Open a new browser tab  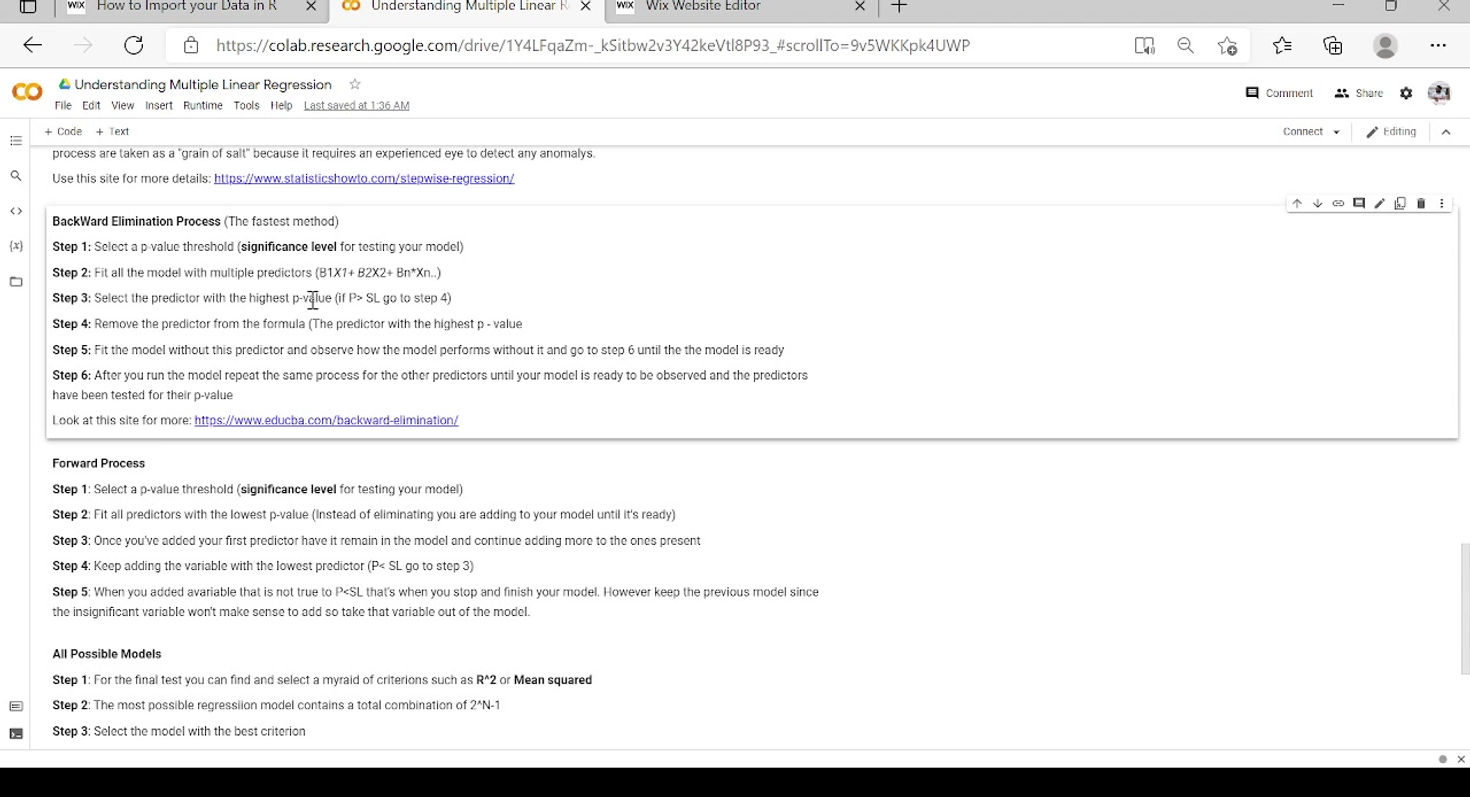pyautogui.click(x=898, y=6)
